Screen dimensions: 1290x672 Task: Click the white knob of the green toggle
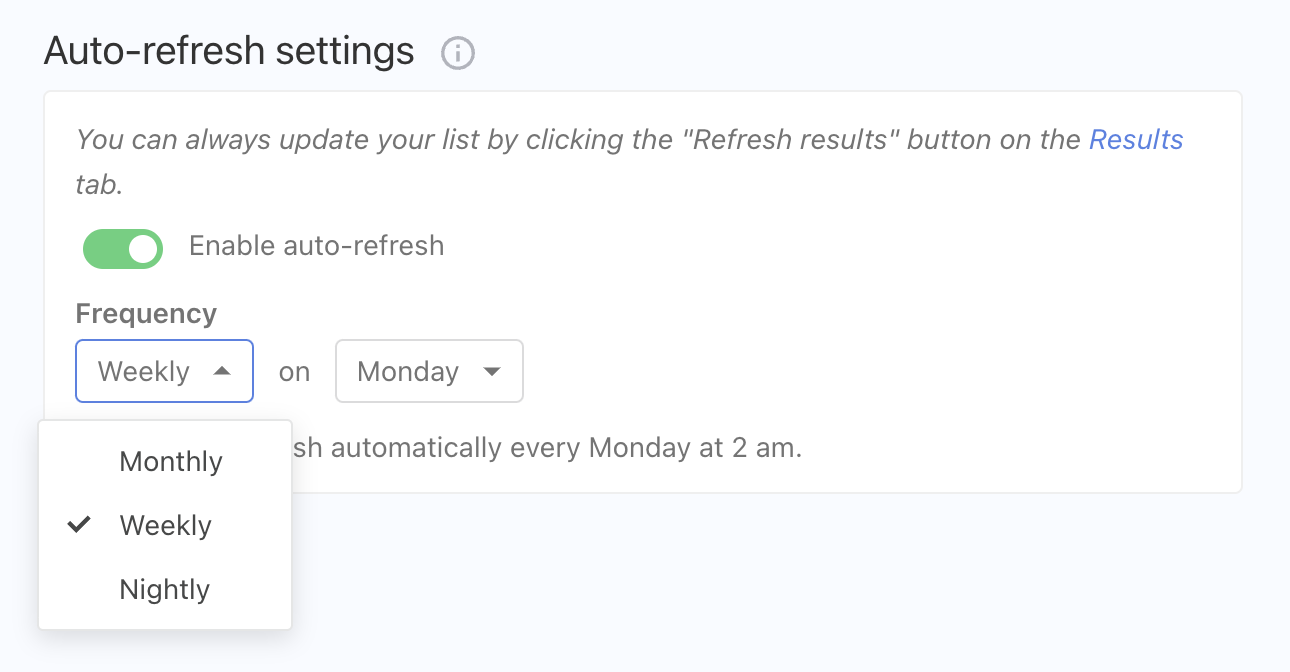click(x=144, y=249)
